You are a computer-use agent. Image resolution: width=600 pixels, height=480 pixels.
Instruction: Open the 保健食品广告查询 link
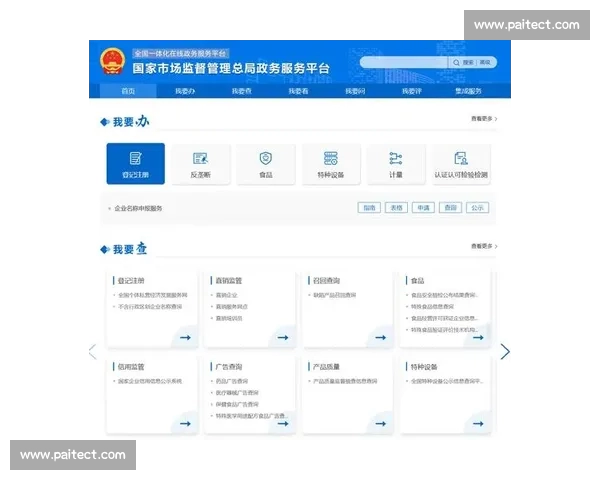237,404
